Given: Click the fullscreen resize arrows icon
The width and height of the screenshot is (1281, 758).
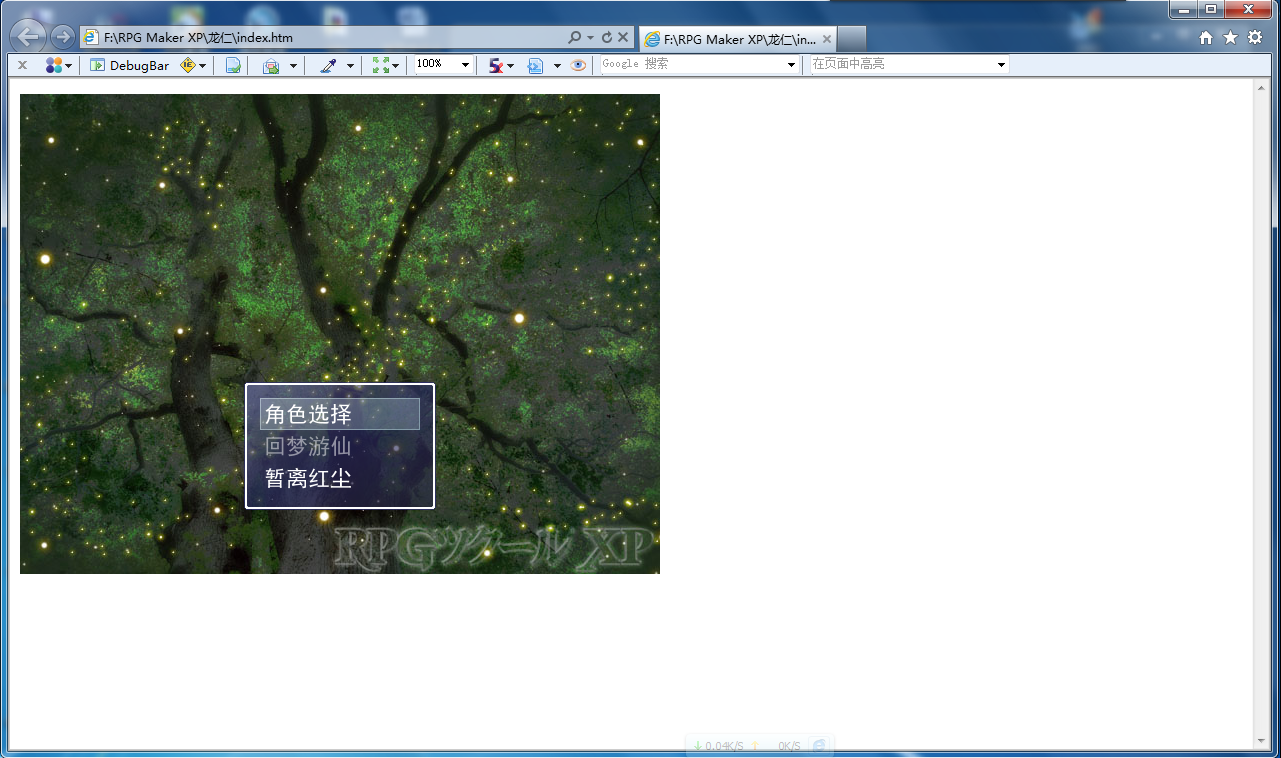Looking at the screenshot, I should click(381, 65).
